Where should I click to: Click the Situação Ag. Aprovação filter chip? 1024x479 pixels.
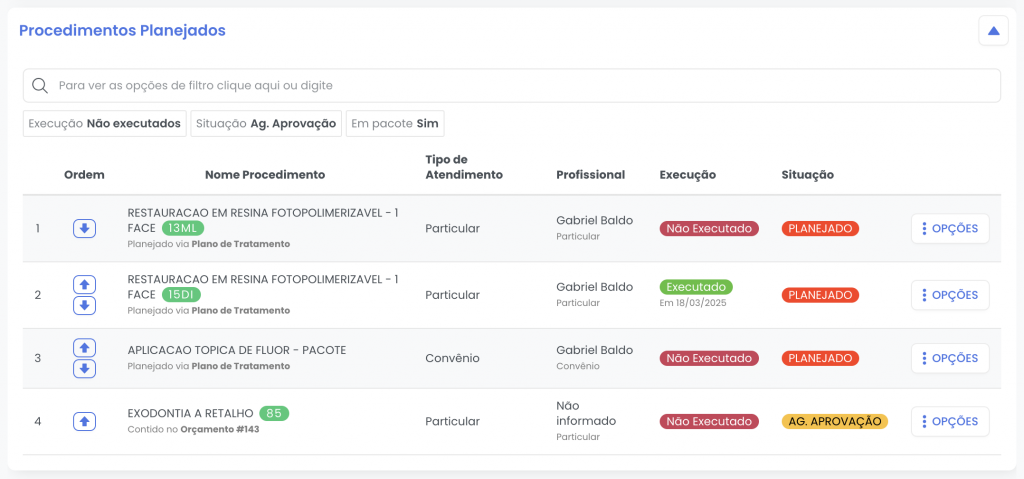click(266, 124)
